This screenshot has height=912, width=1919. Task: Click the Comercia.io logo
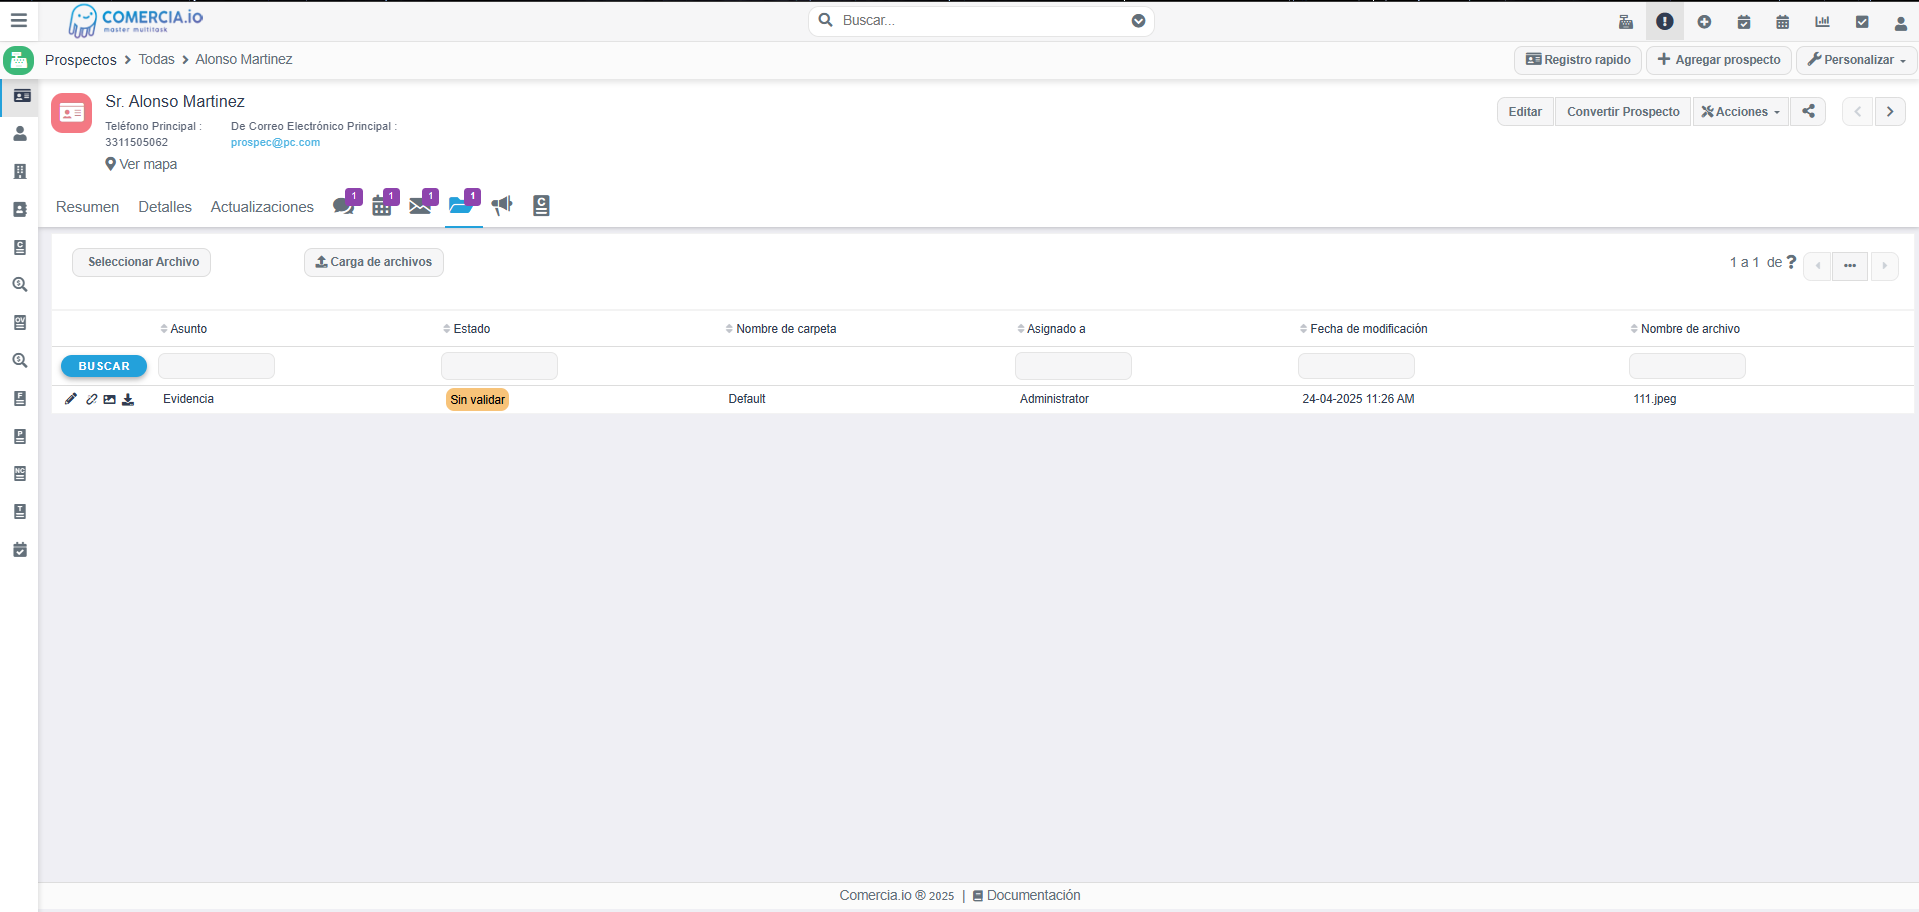click(136, 20)
